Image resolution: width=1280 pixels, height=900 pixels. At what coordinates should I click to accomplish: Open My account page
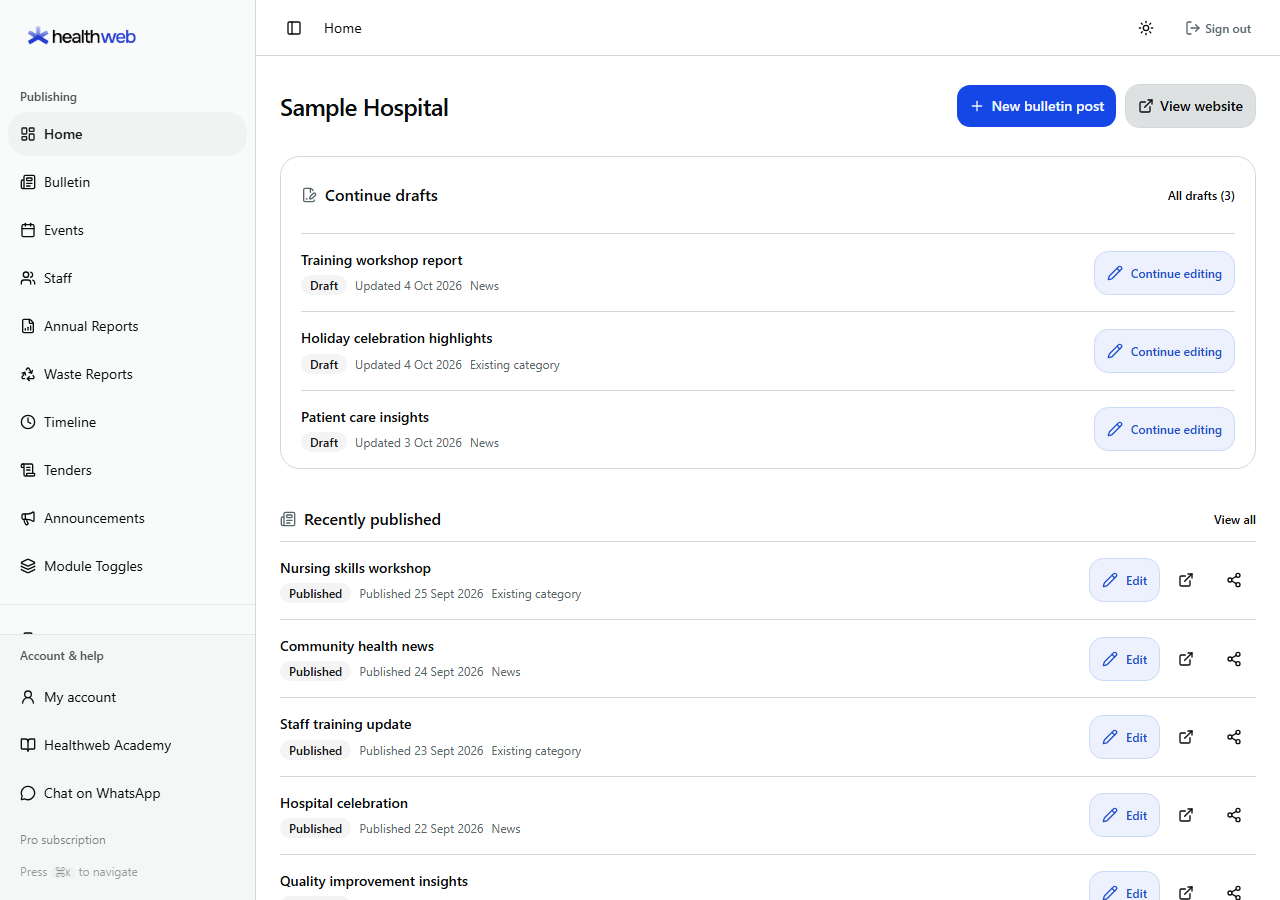[x=127, y=697]
